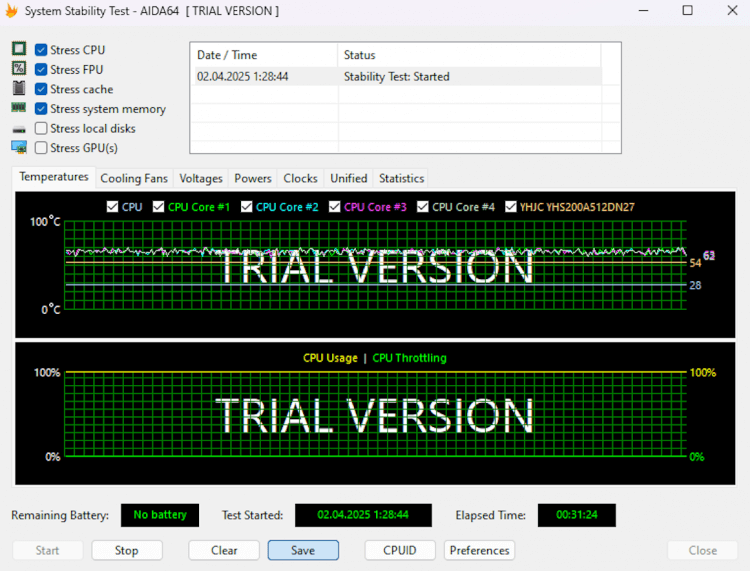Select the Temperatures tab
Viewport: 750px width, 571px height.
54,177
